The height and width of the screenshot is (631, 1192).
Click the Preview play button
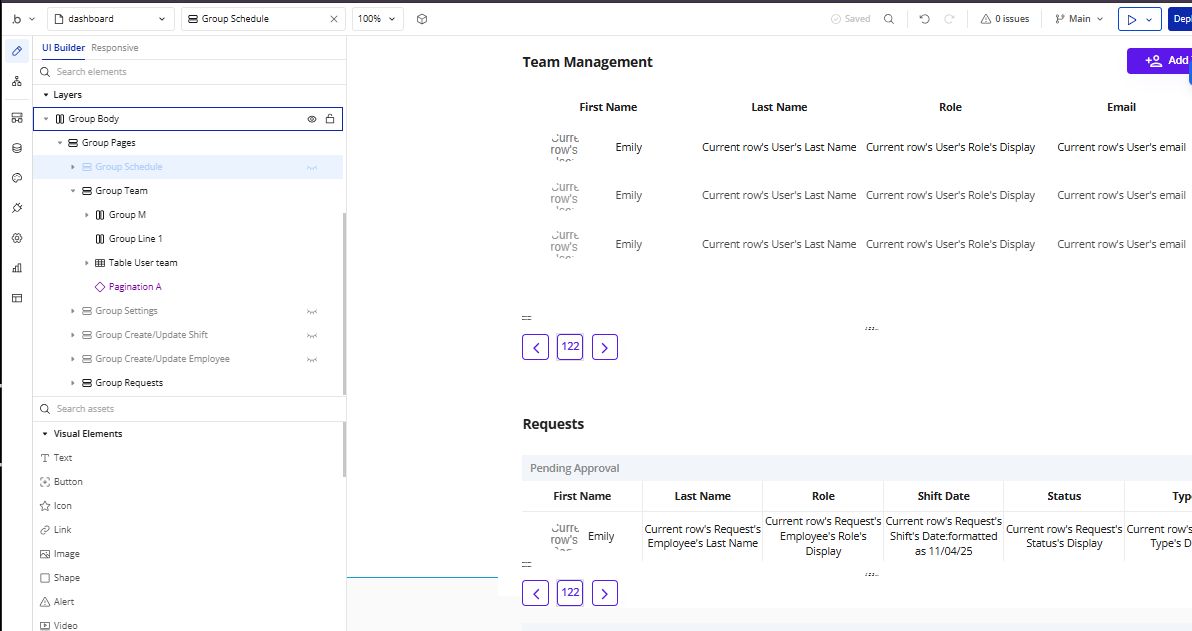1131,19
